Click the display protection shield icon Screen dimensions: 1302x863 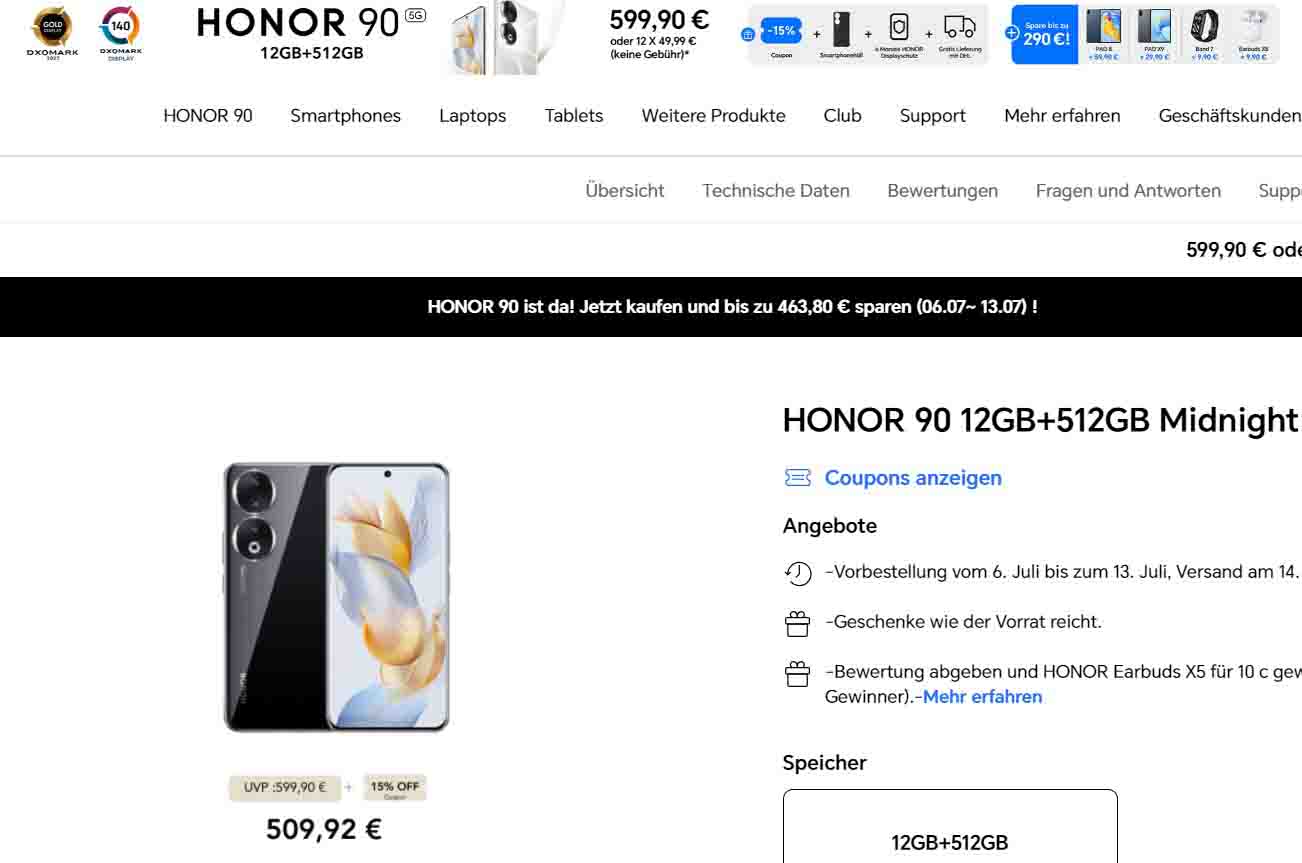898,27
